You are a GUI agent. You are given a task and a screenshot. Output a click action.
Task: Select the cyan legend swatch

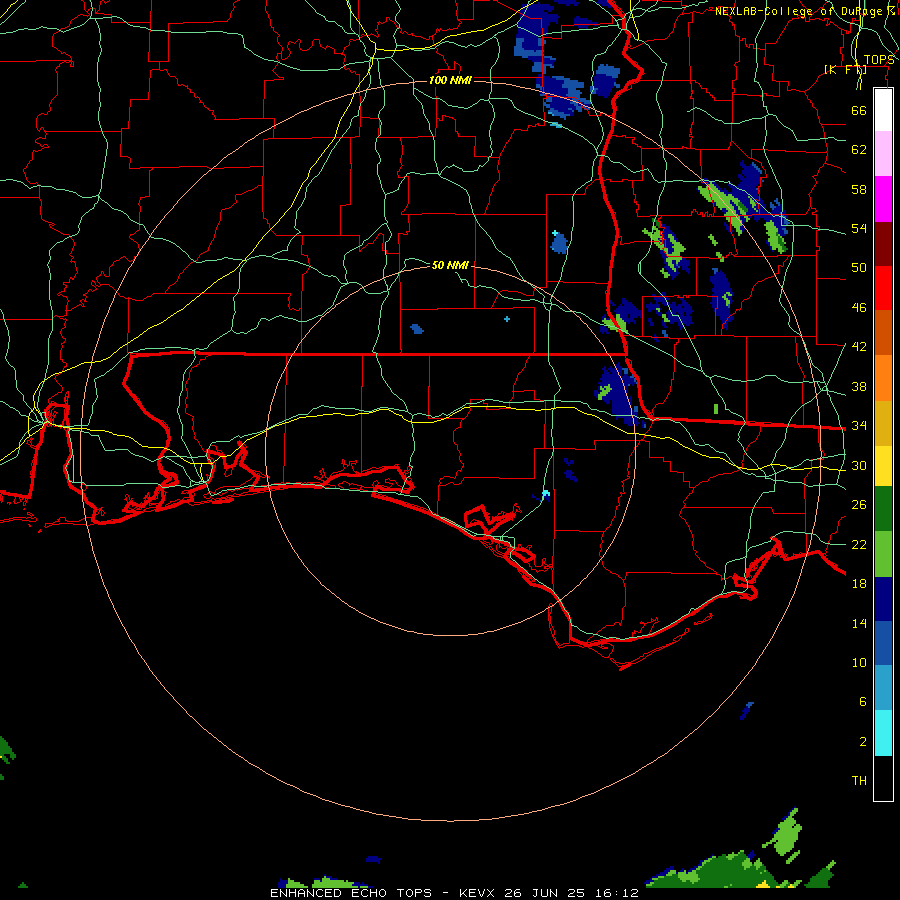point(883,733)
